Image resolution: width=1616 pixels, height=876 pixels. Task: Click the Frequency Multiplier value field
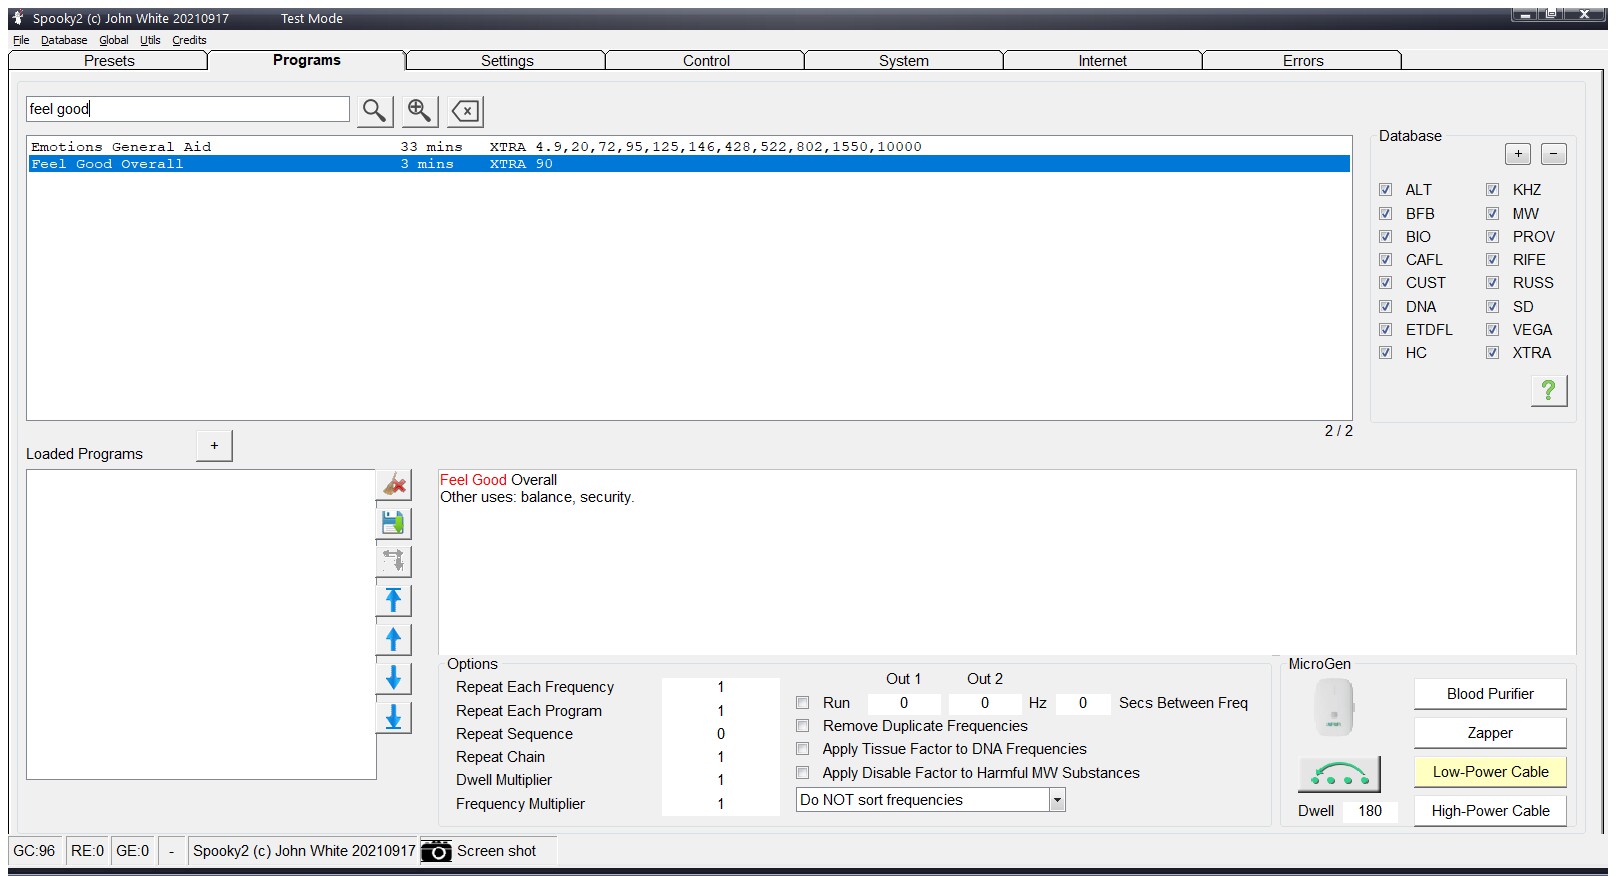coord(720,804)
